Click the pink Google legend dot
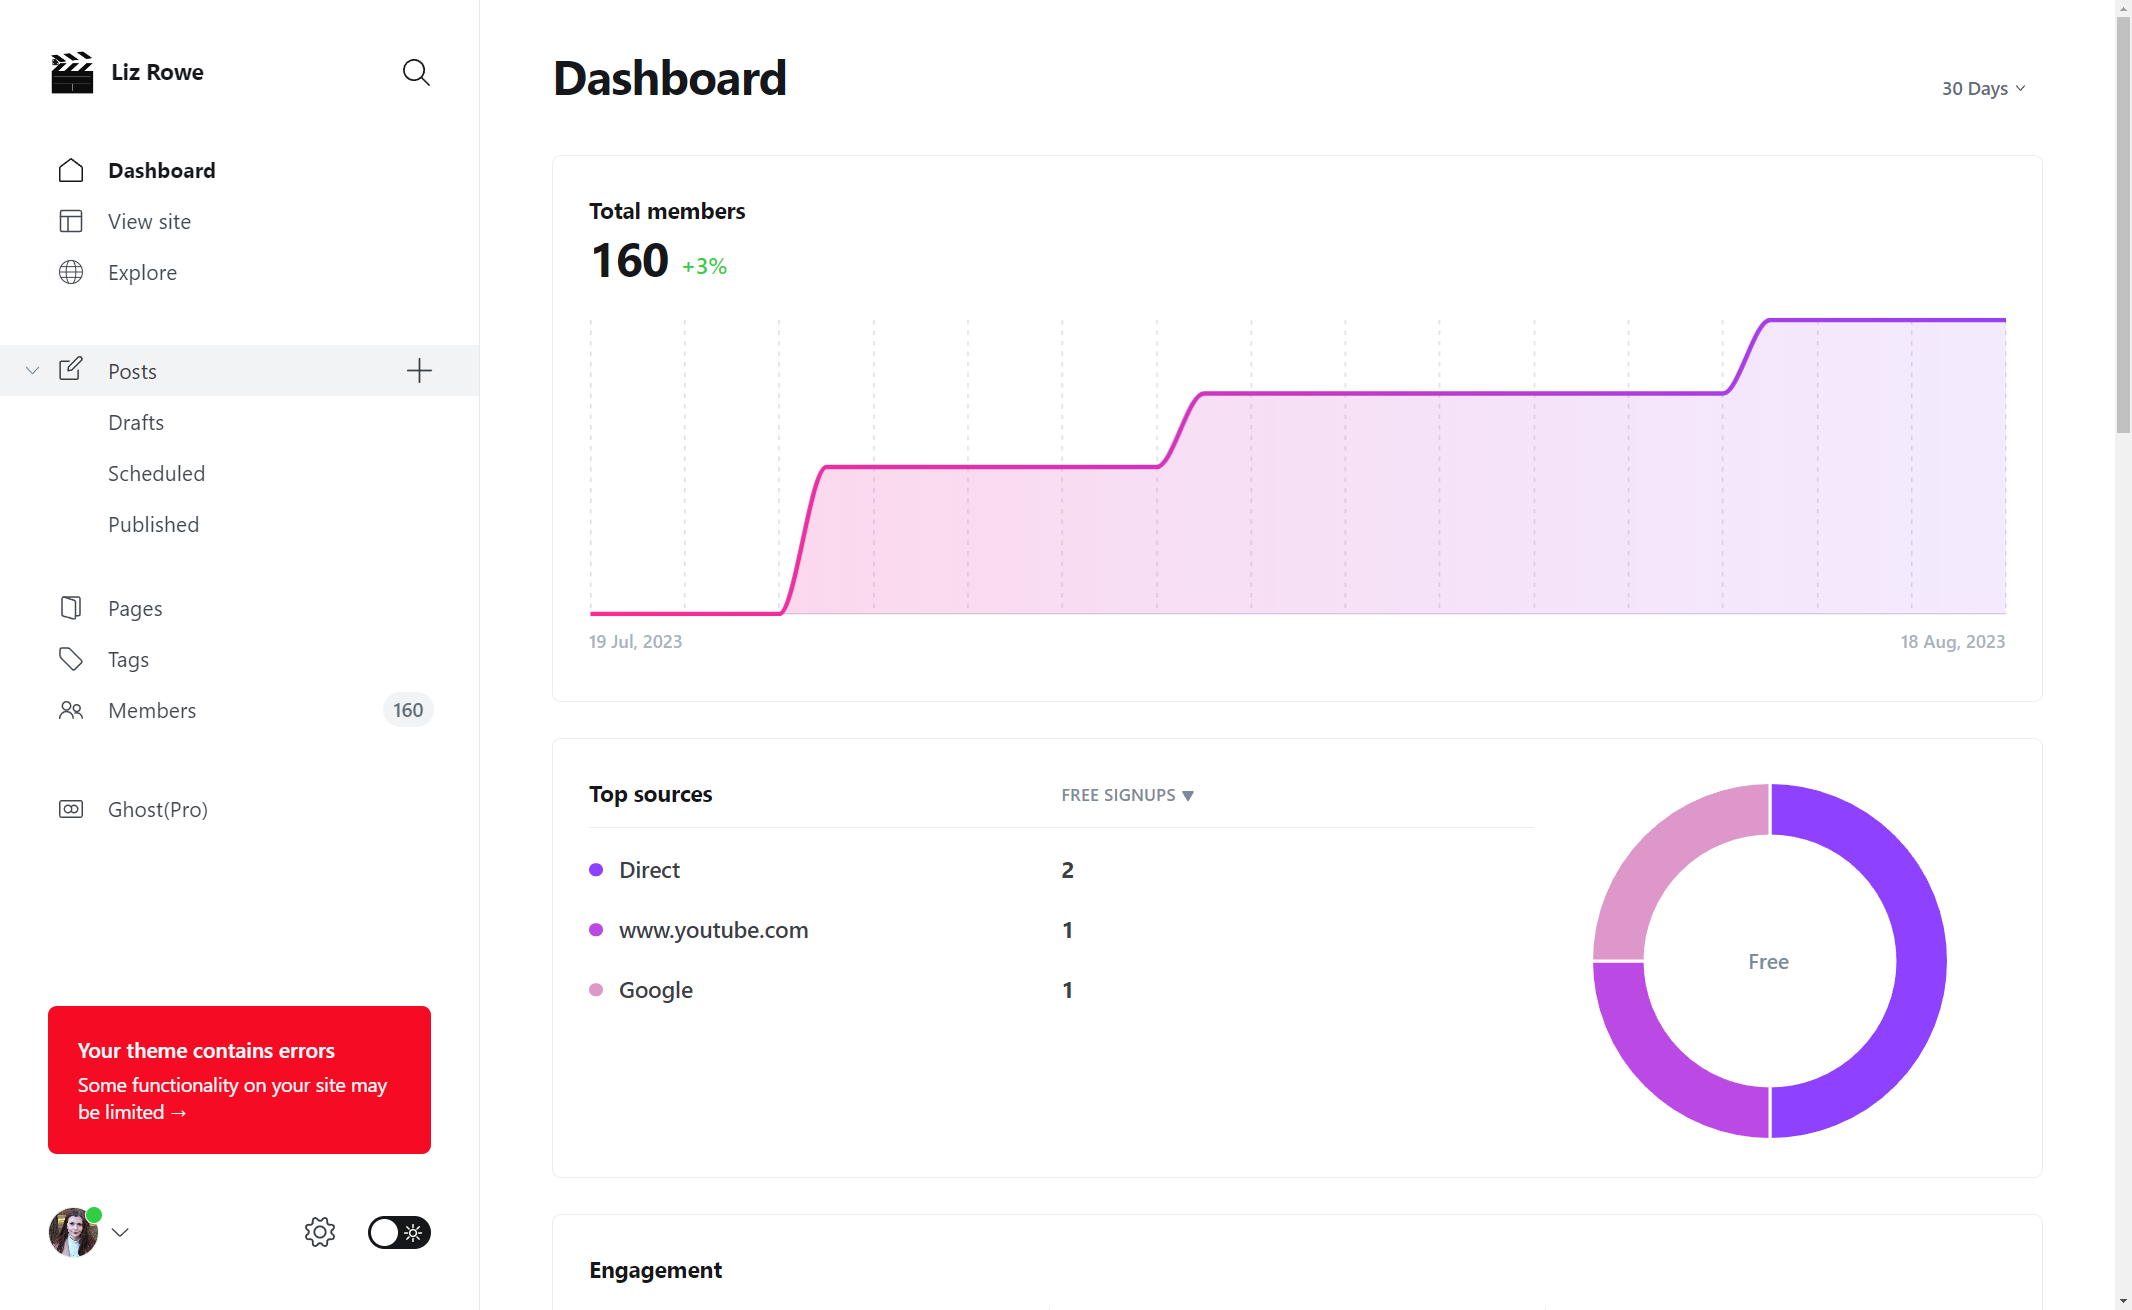This screenshot has width=2132, height=1310. point(596,990)
